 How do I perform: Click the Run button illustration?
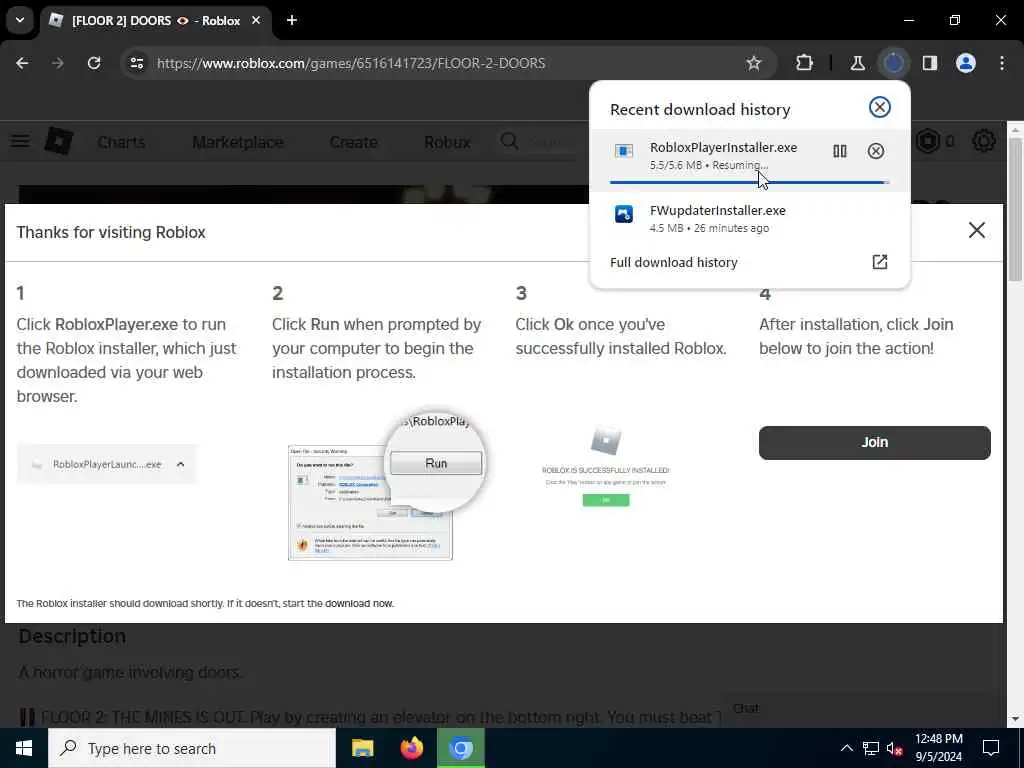[436, 463]
